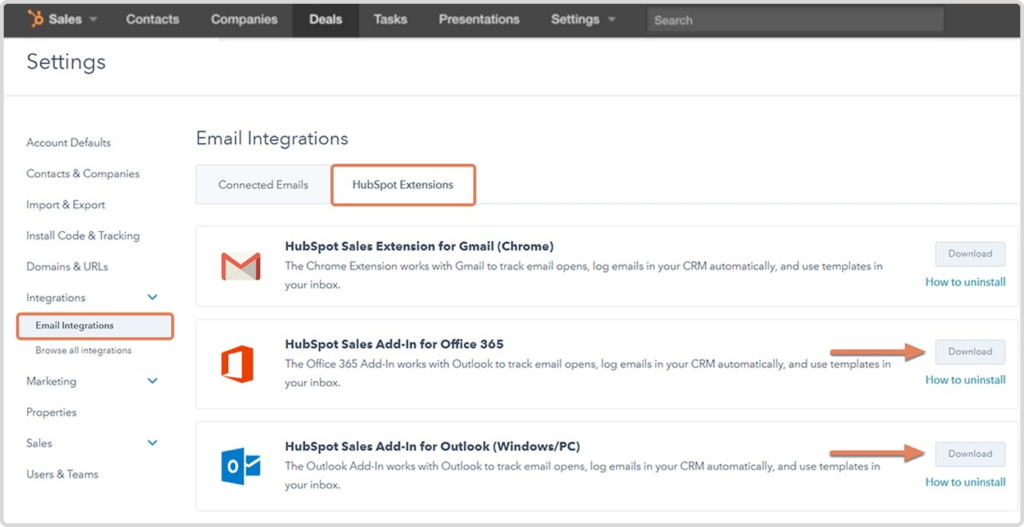1024x527 pixels.
Task: Click the Integrations sidebar label
Action: (x=56, y=298)
